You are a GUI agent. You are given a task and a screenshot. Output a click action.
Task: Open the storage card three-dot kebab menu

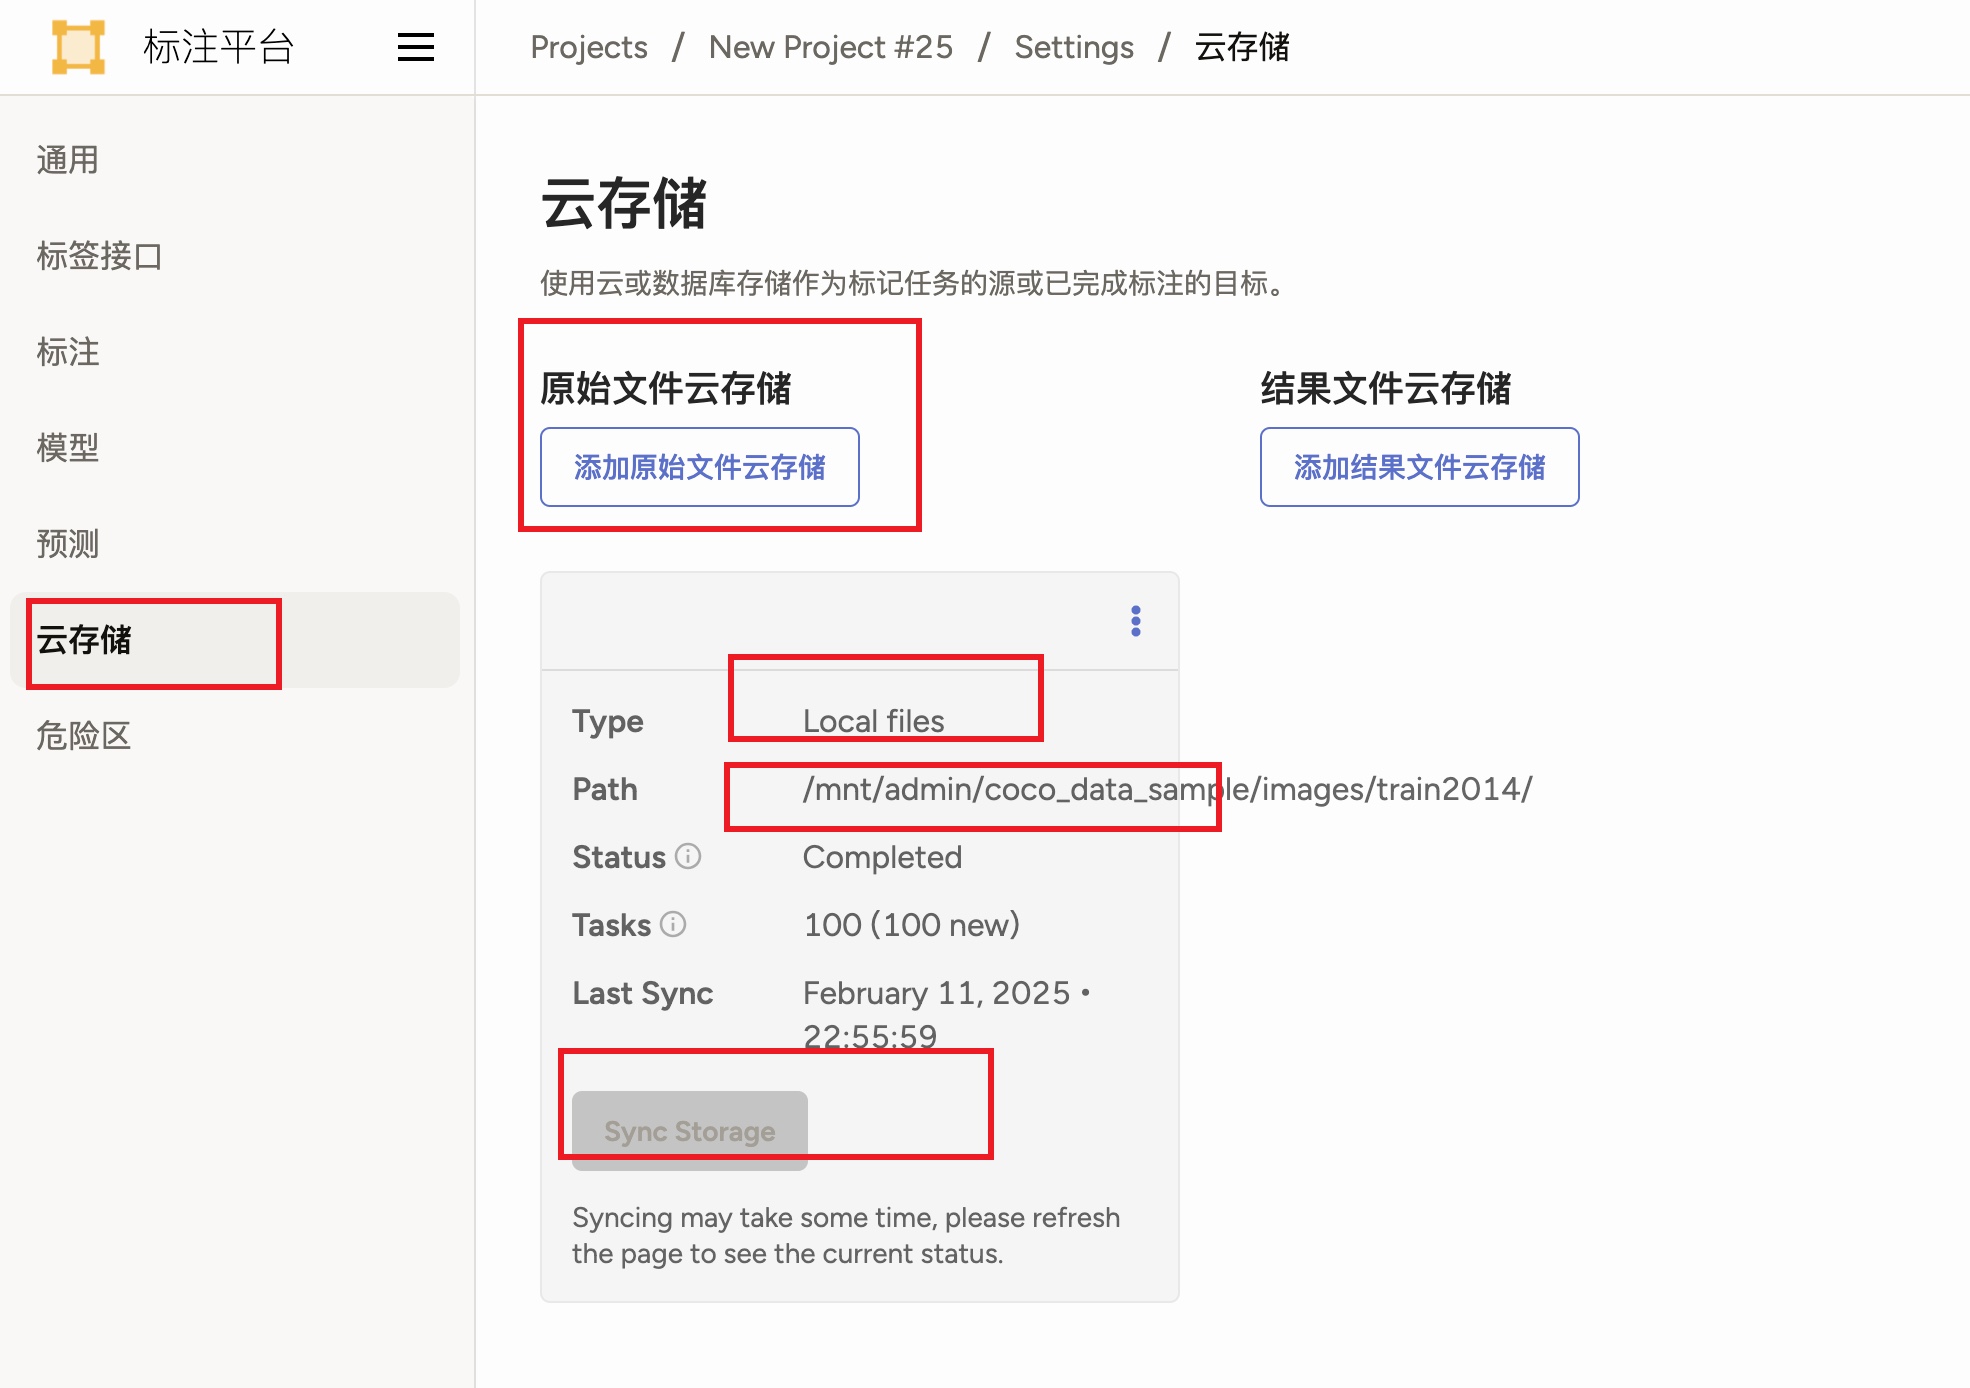[1136, 620]
